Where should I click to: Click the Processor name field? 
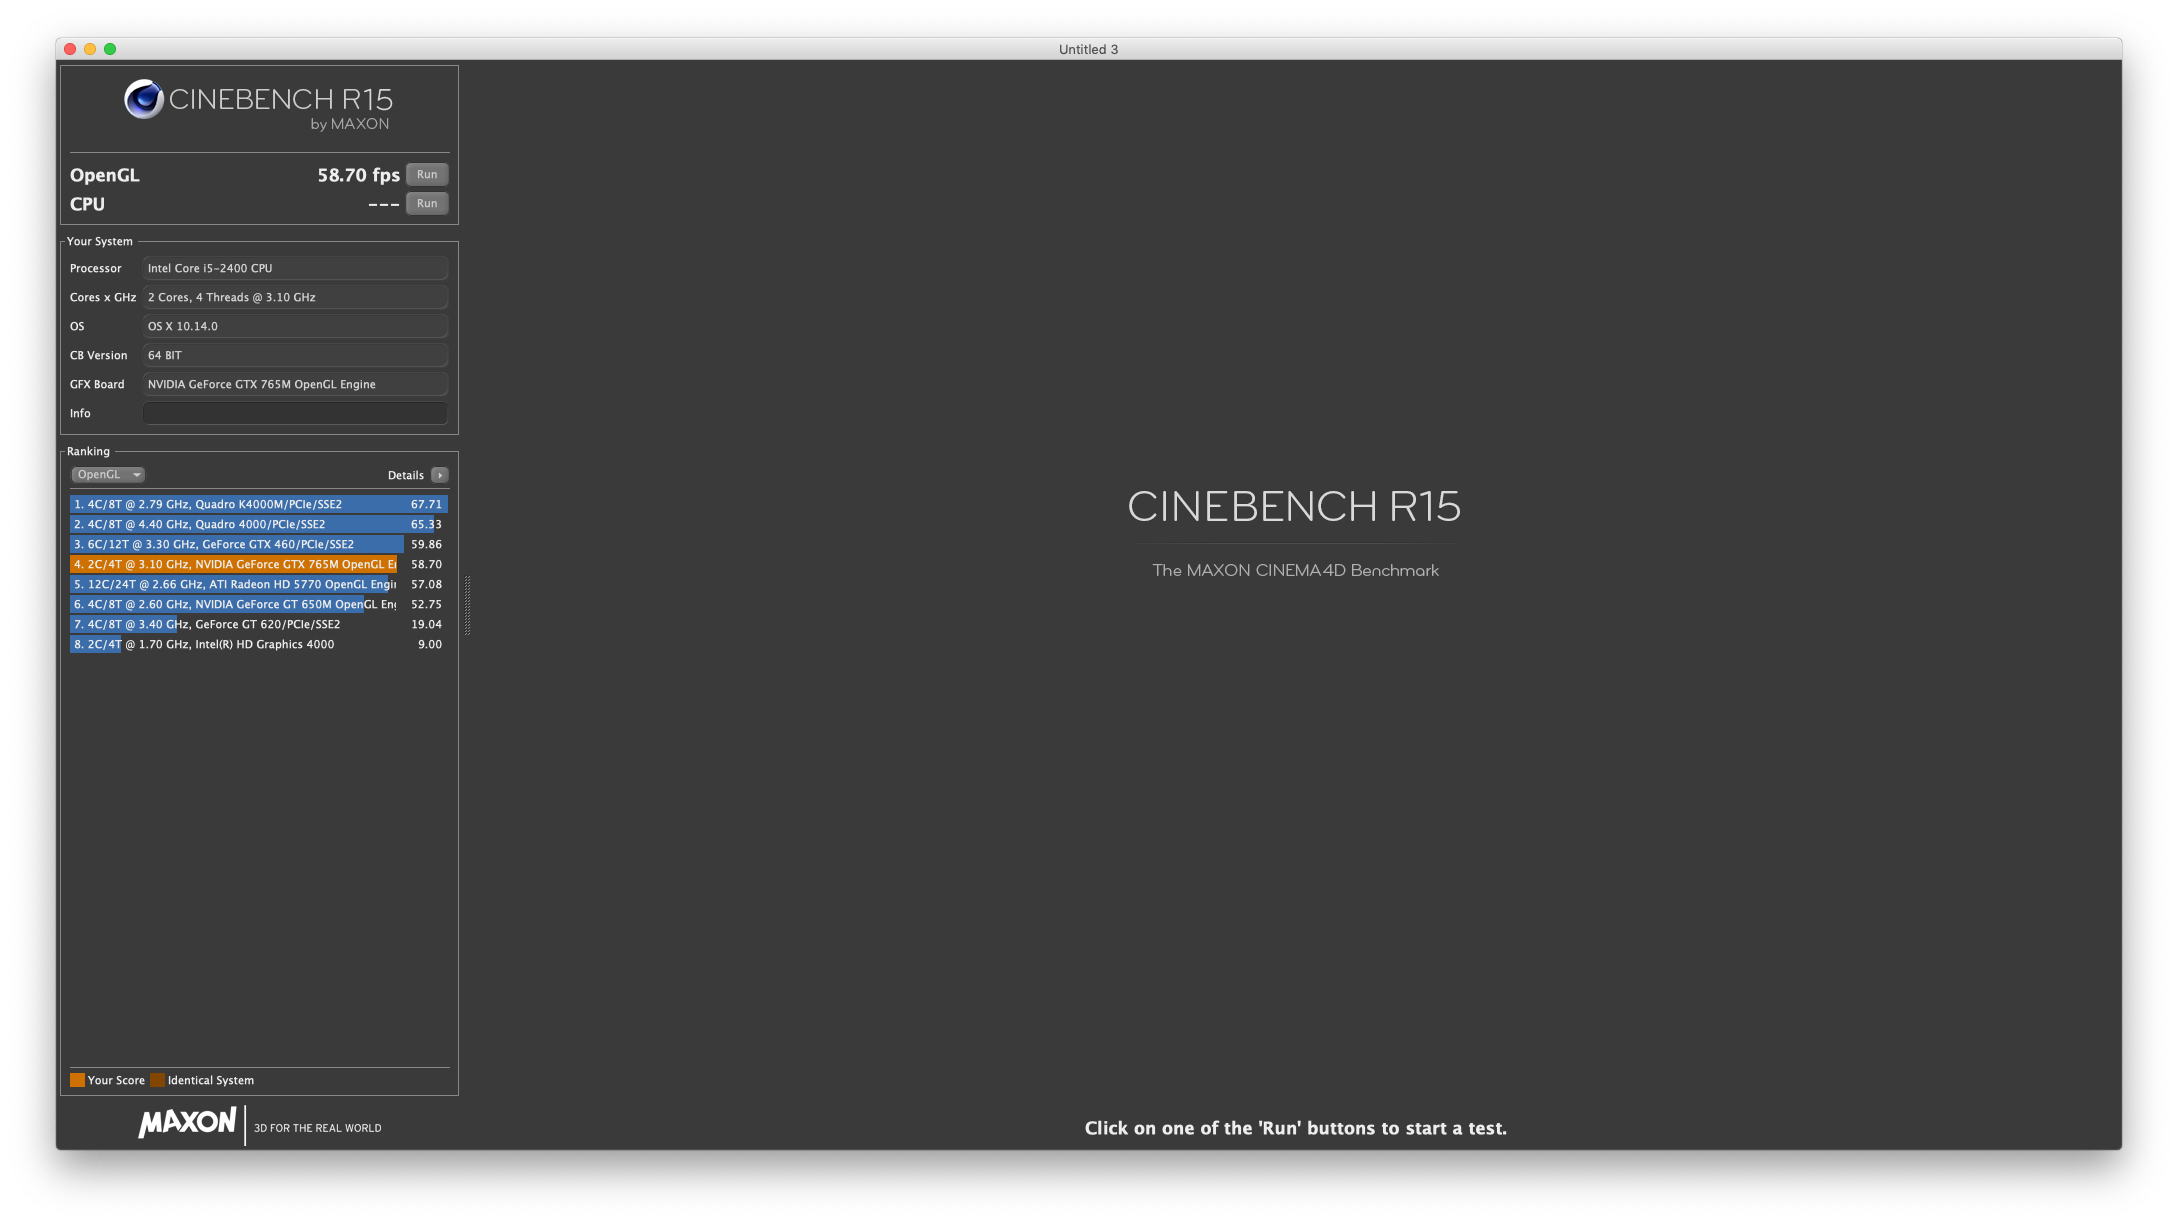tap(295, 268)
